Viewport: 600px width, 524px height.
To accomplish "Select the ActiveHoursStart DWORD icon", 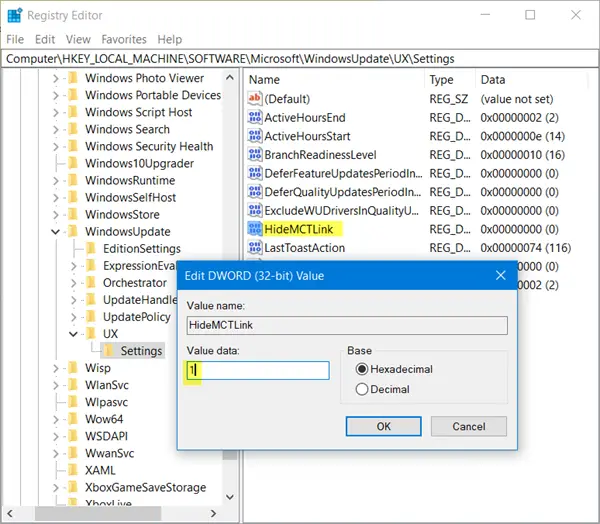I will (255, 136).
